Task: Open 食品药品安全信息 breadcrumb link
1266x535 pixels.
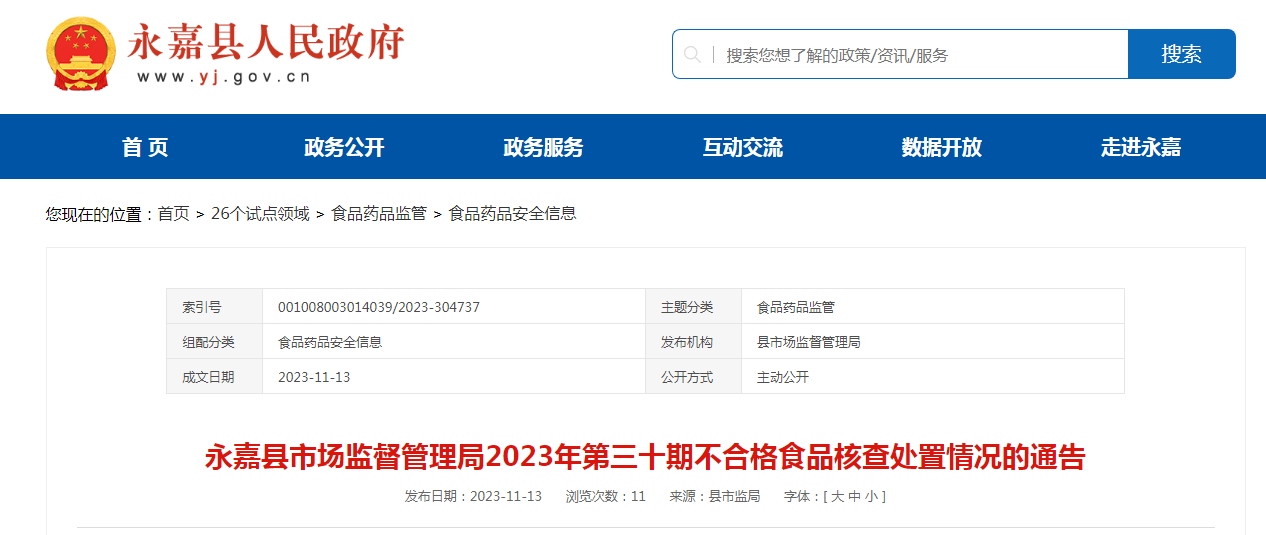Action: [512, 213]
